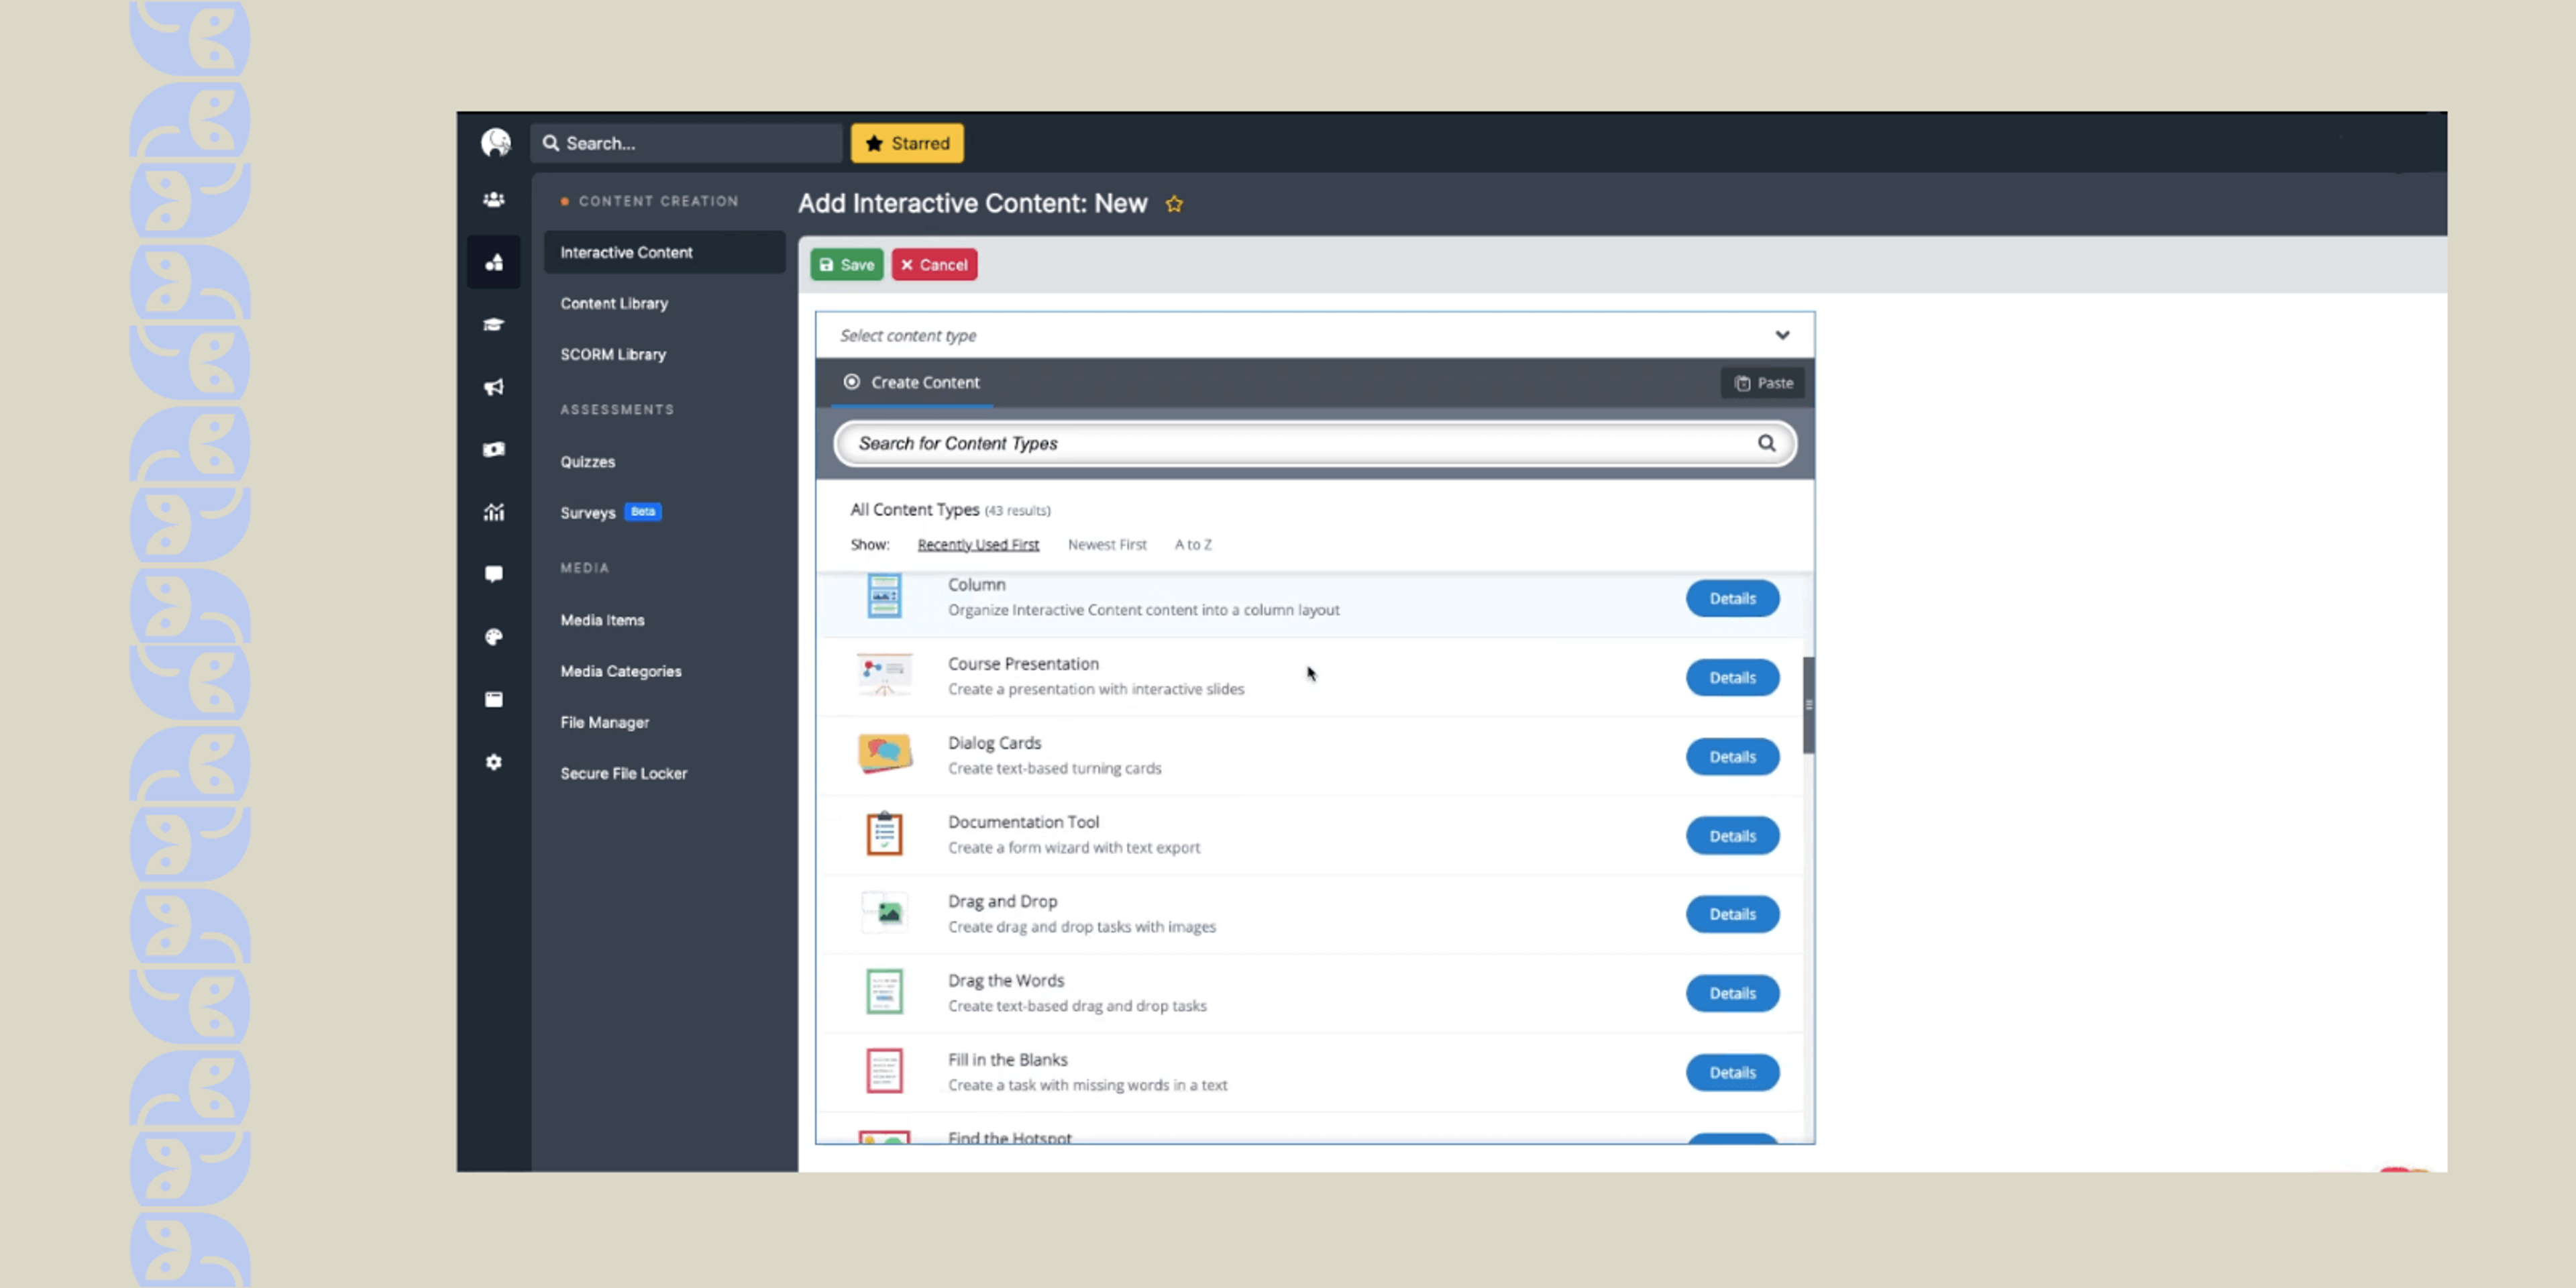The height and width of the screenshot is (1288, 2576).
Task: Click the Column title text
Action: (977, 584)
